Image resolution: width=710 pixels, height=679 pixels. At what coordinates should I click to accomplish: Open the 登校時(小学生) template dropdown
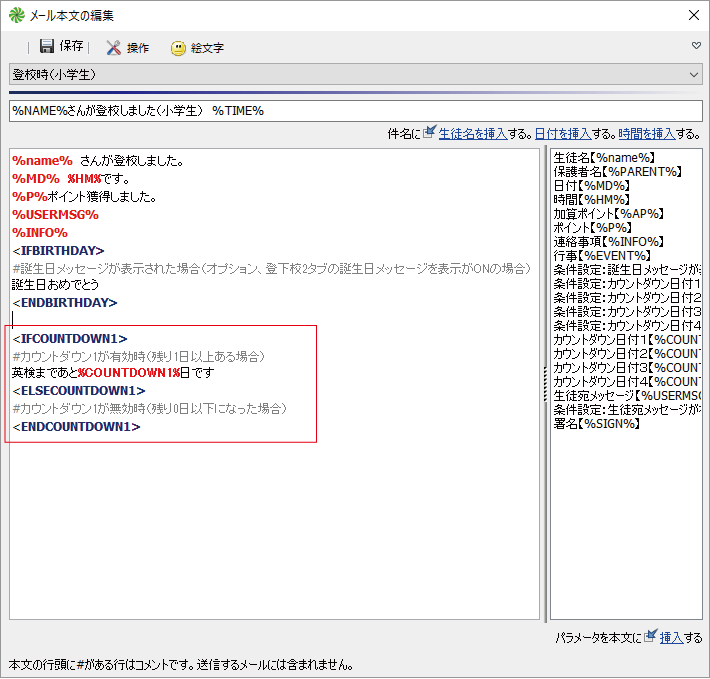355,75
